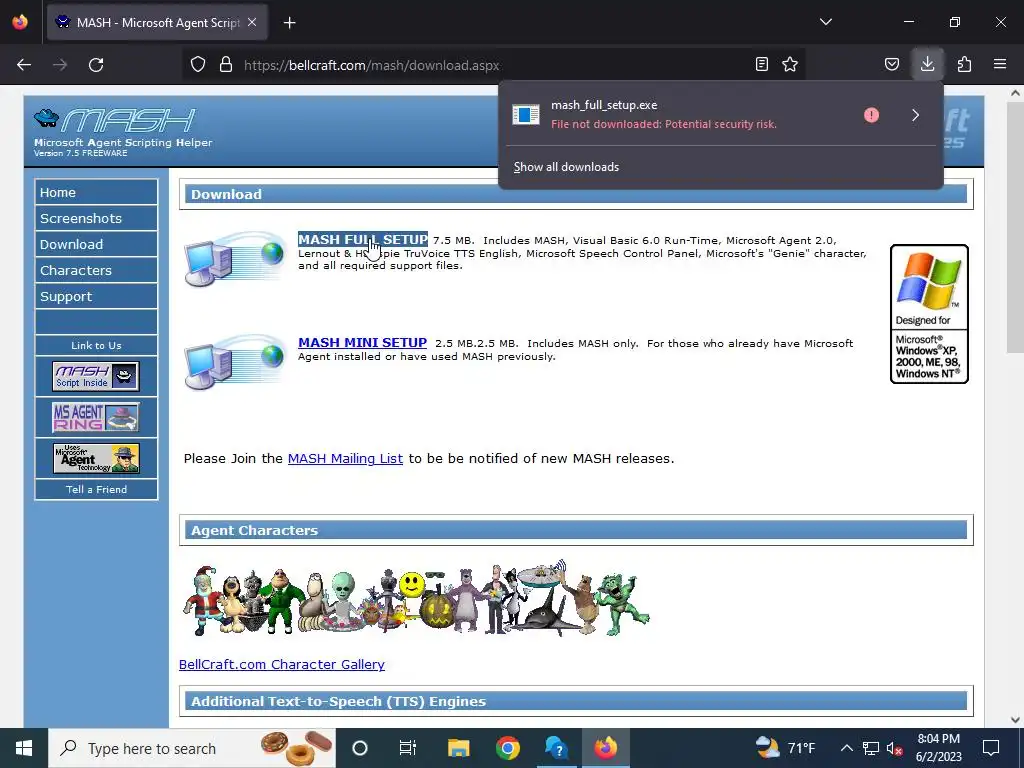This screenshot has width=1024, height=768.
Task: Click the MASH Script Inside badge
Action: click(96, 376)
